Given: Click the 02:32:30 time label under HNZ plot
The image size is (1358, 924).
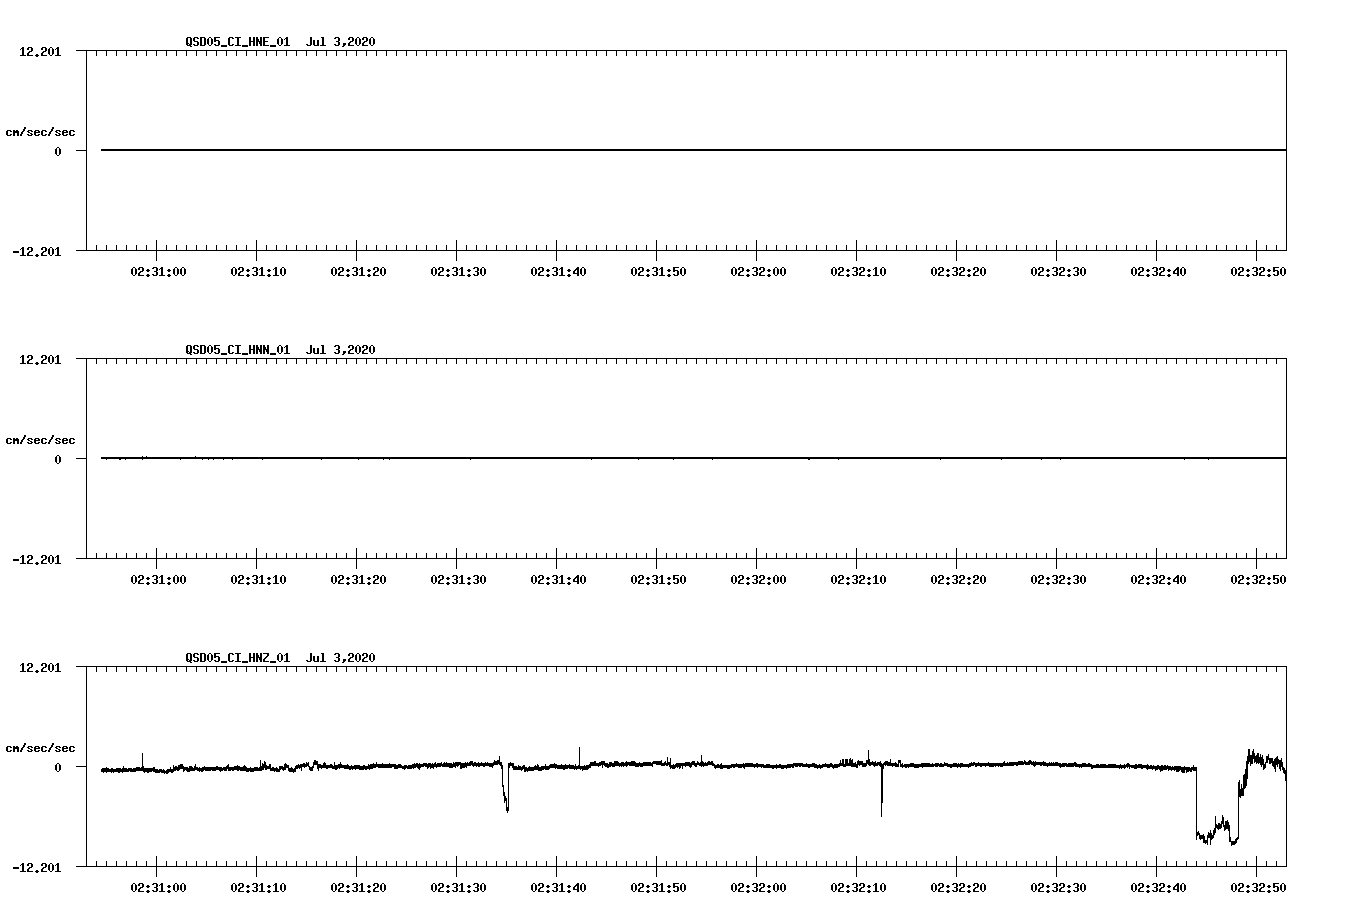Looking at the screenshot, I should 1058,887.
